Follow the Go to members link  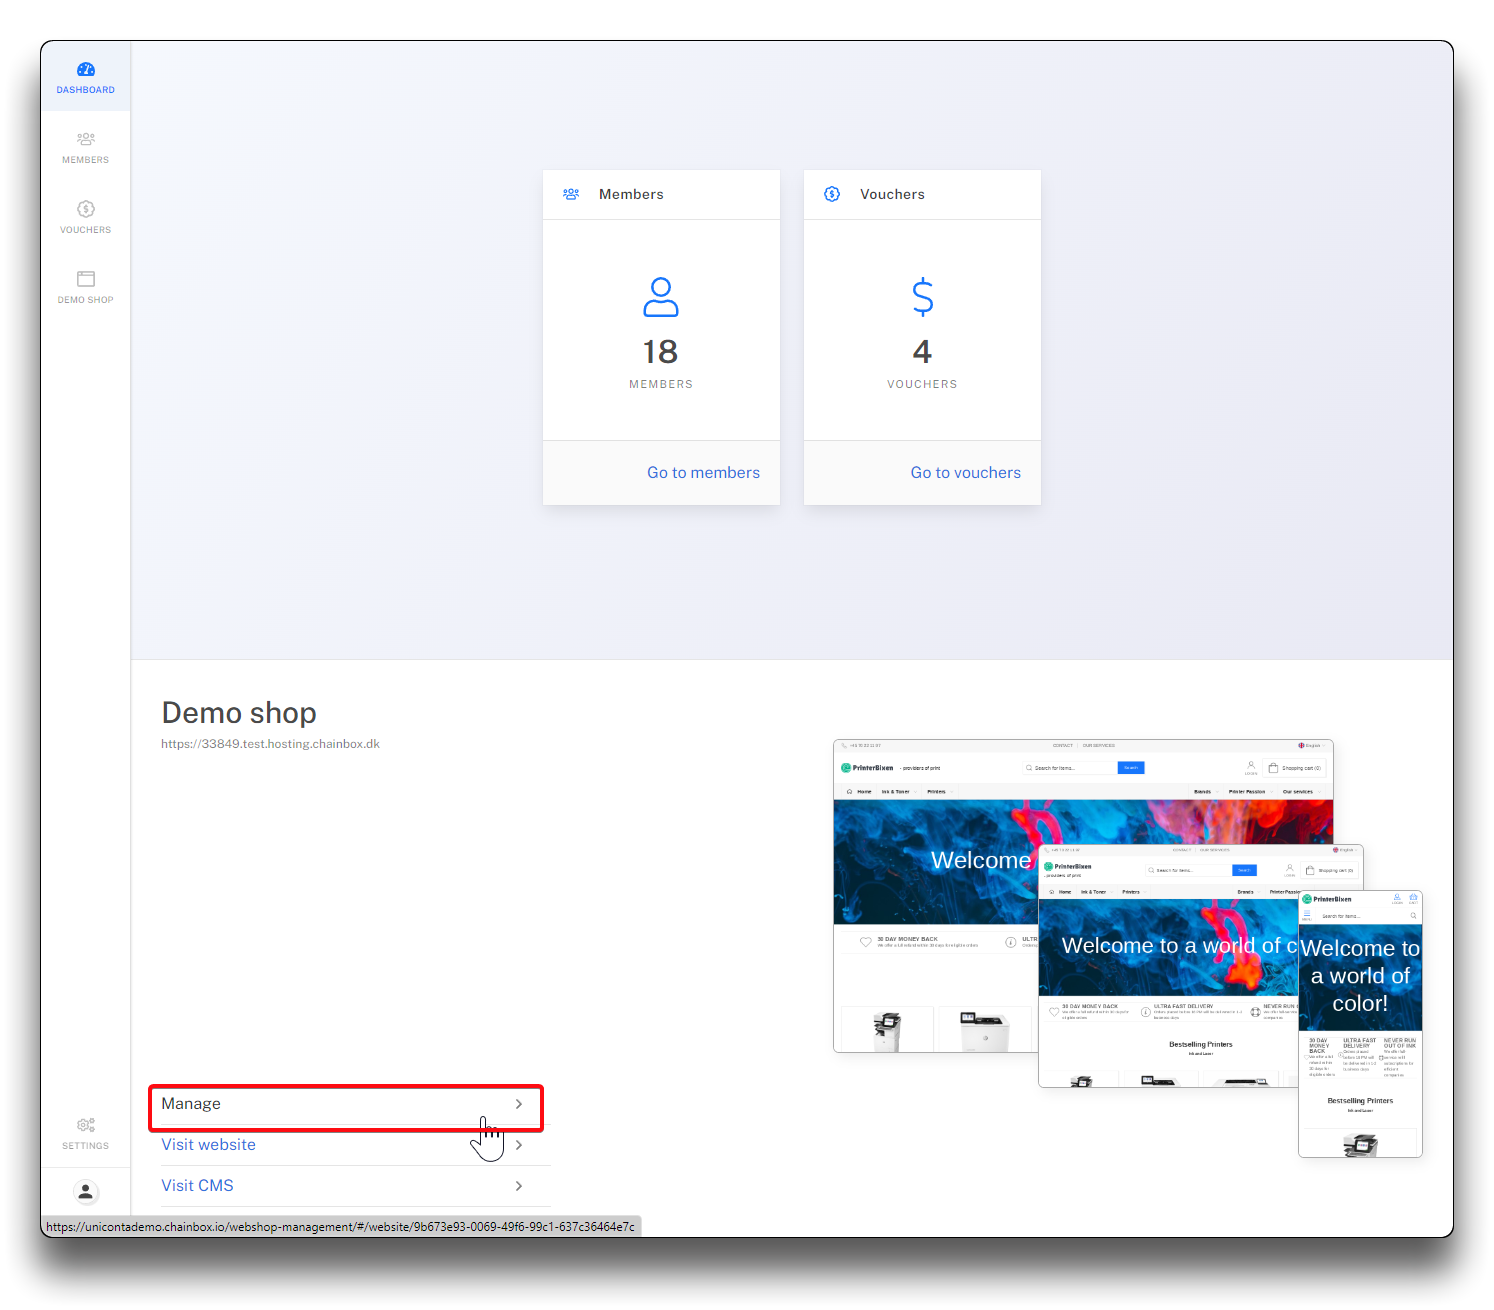pyautogui.click(x=703, y=473)
